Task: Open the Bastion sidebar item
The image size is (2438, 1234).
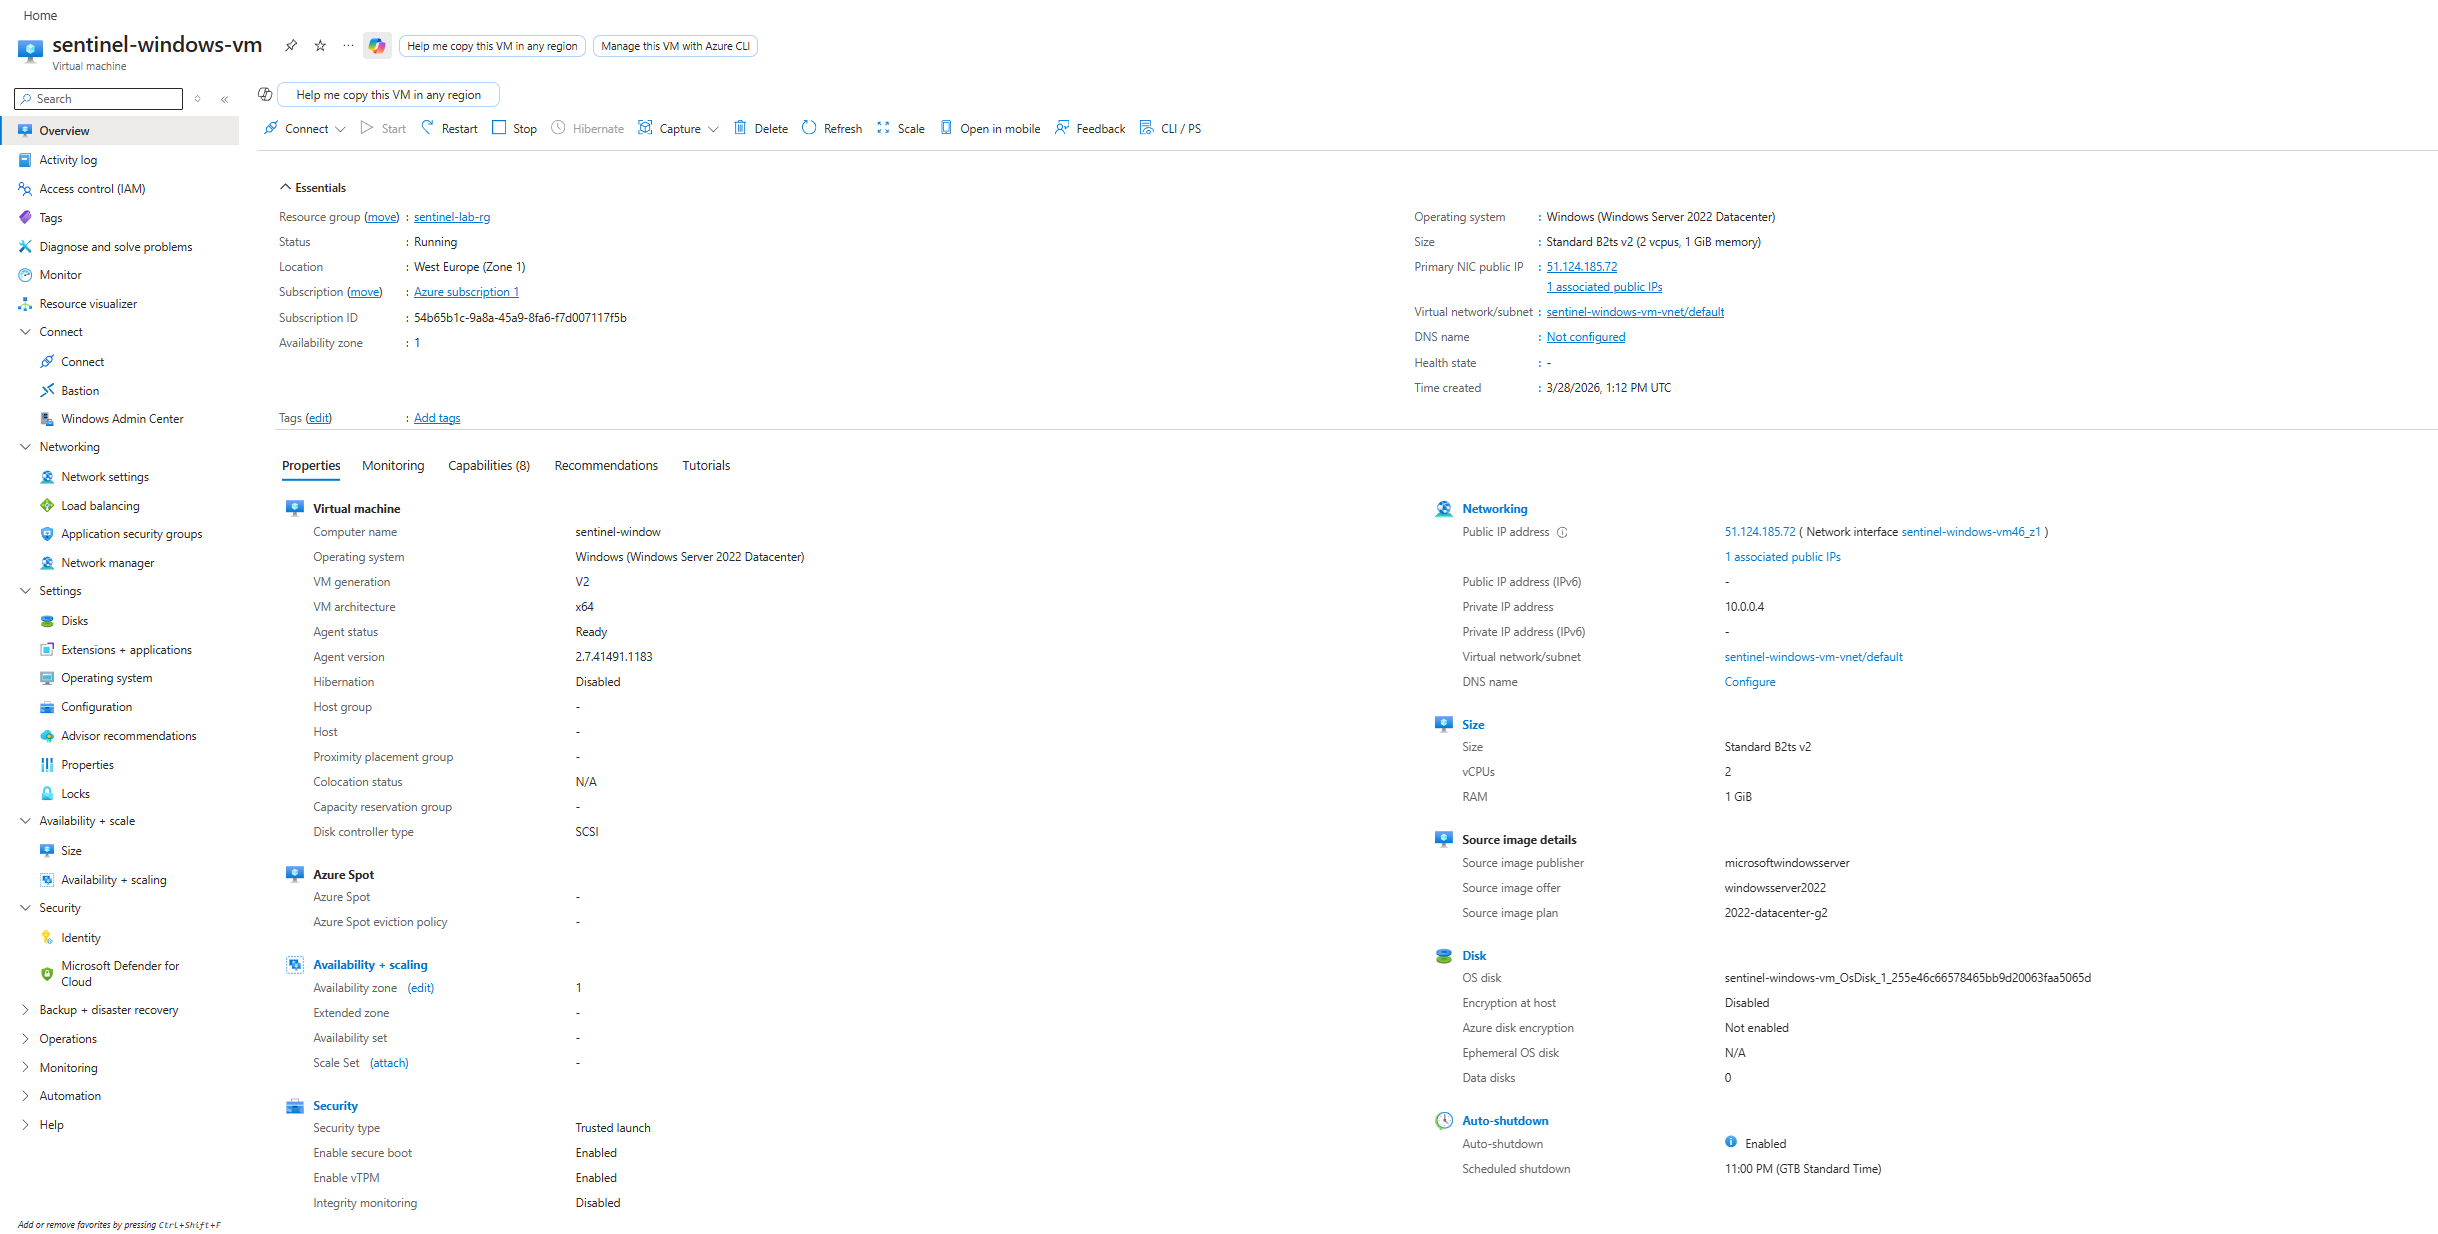Action: [80, 390]
